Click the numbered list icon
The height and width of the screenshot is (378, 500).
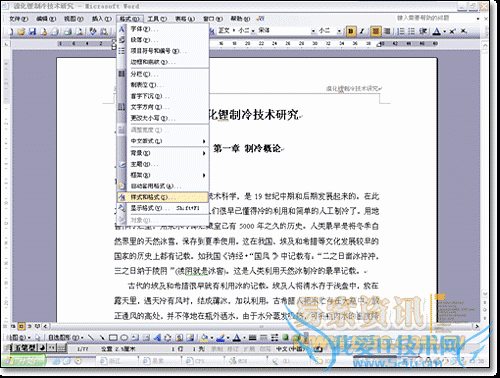401,31
